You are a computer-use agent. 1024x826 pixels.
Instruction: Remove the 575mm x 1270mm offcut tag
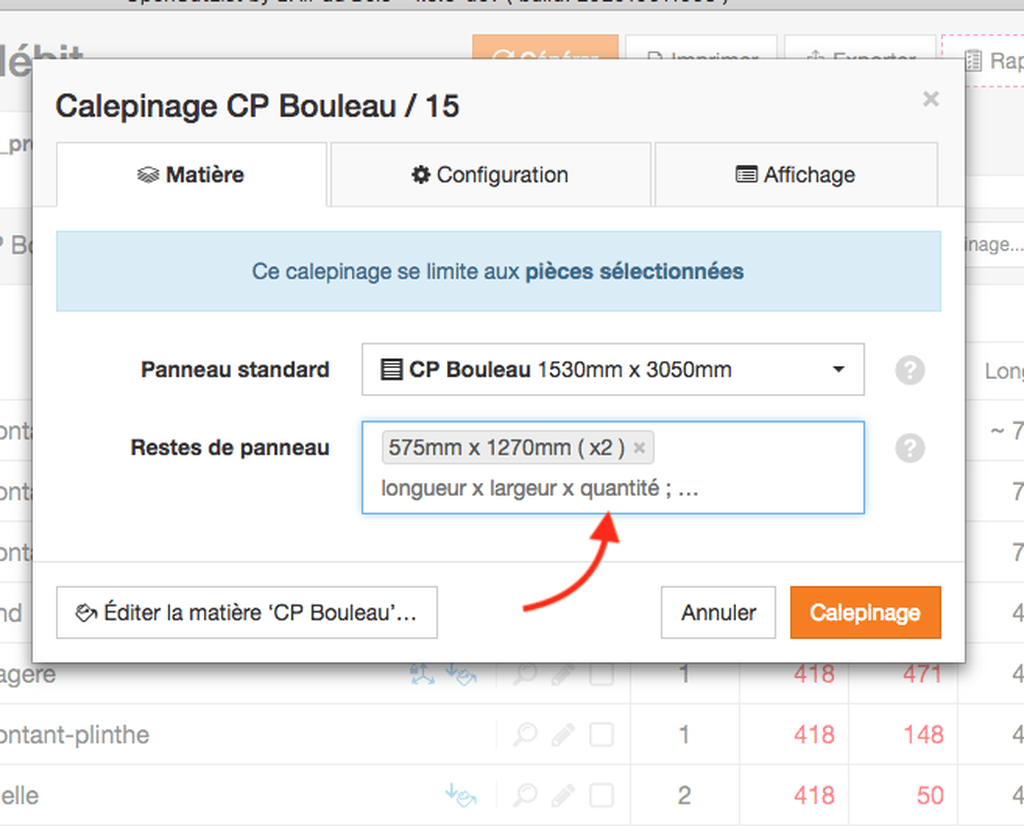tap(639, 448)
